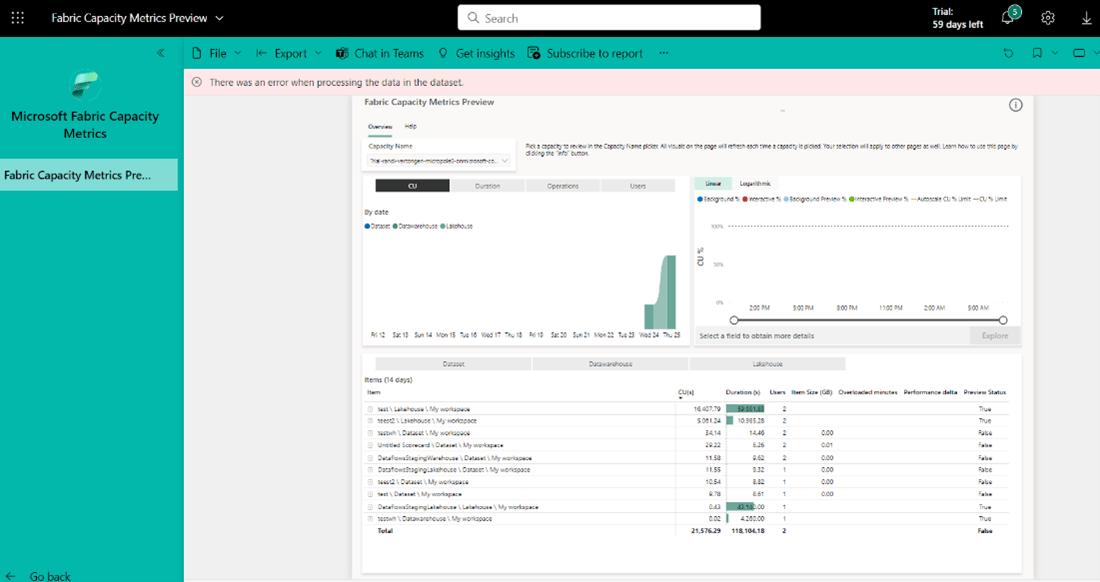The width and height of the screenshot is (1100, 582).
Task: Open the File menu
Action: (x=216, y=53)
